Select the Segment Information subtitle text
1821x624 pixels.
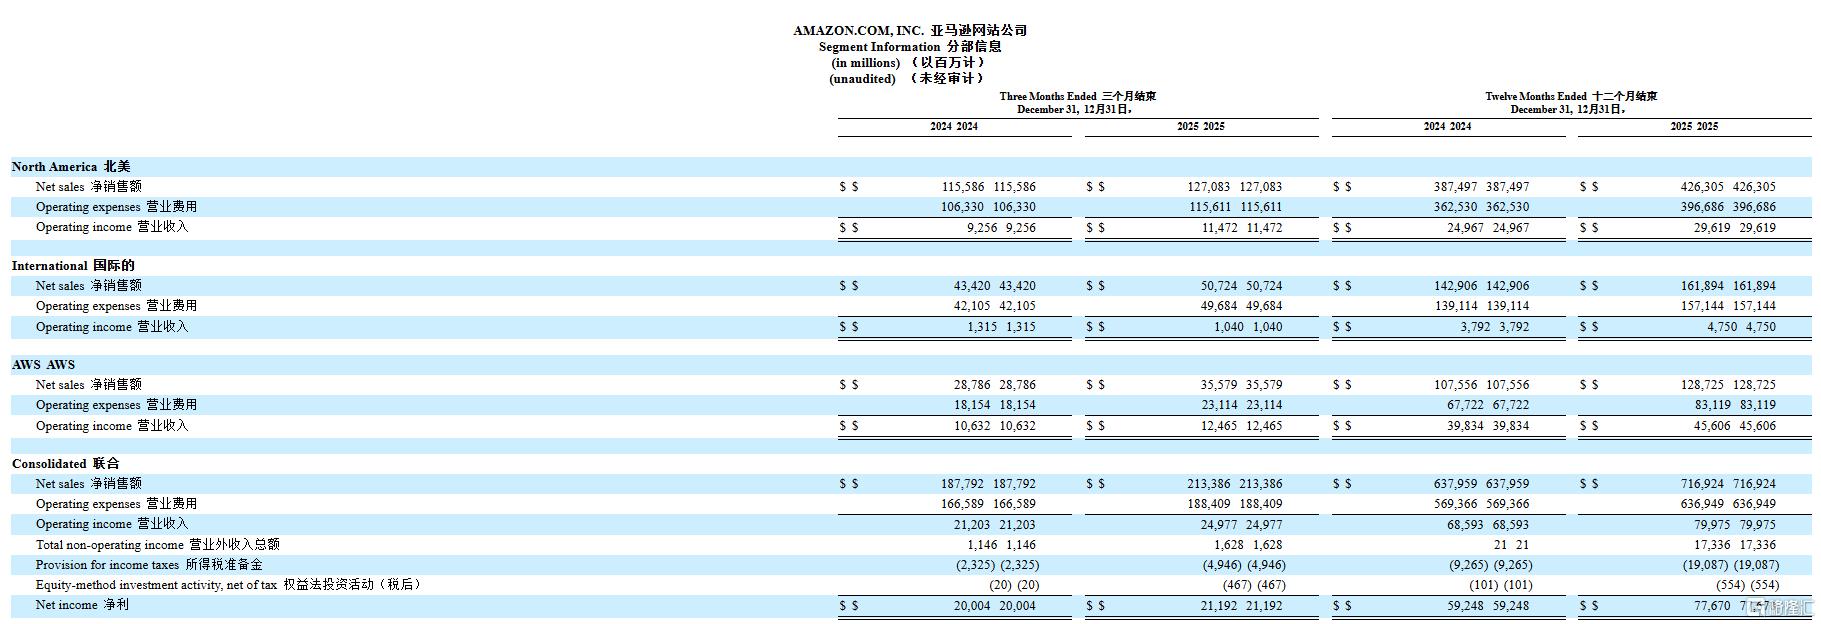coord(910,46)
